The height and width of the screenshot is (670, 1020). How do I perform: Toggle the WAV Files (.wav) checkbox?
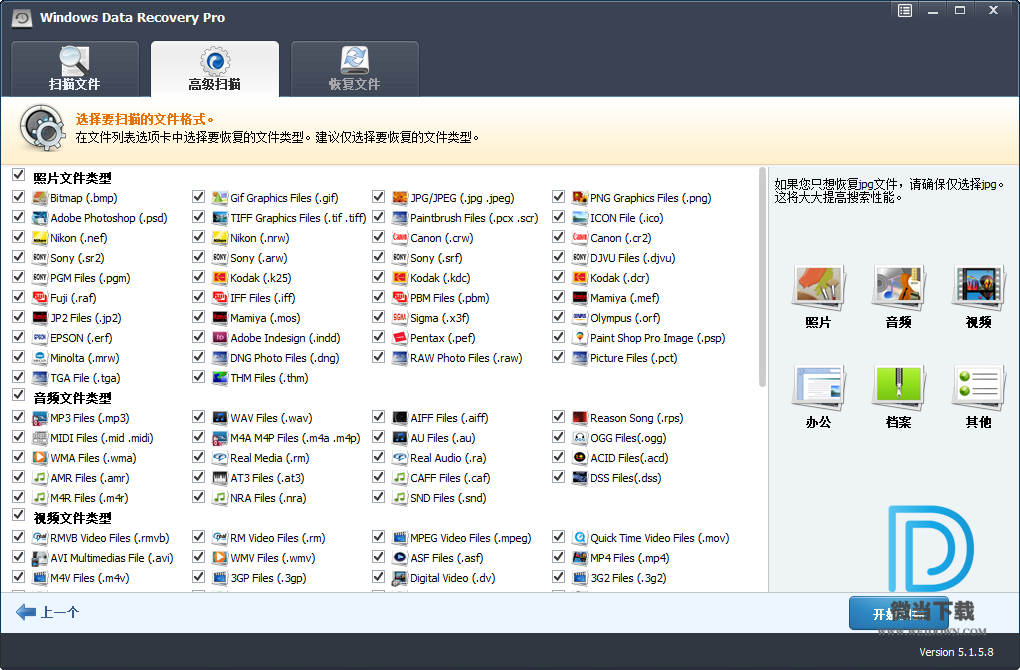[198, 416]
